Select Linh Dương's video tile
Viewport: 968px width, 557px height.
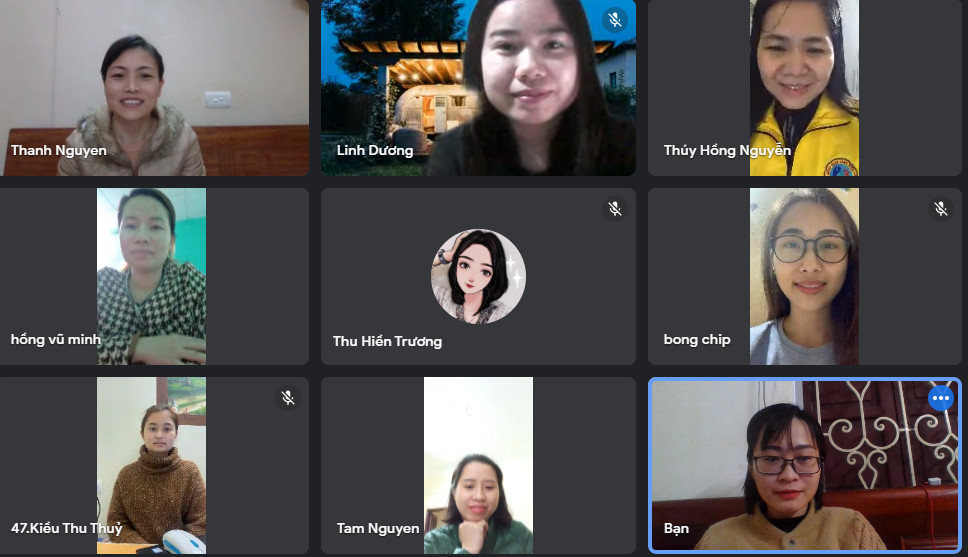click(478, 88)
